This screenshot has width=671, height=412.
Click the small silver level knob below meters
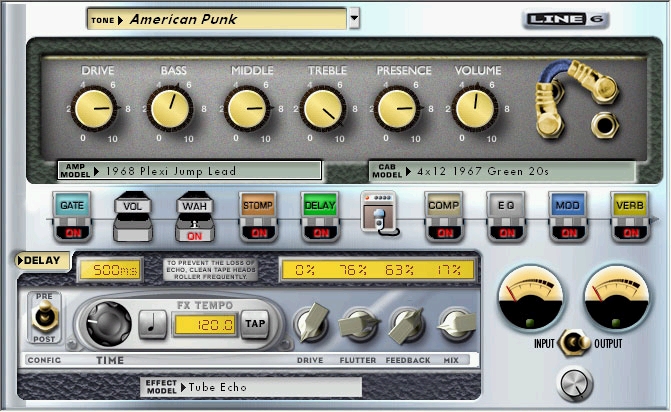pyautogui.click(x=575, y=384)
